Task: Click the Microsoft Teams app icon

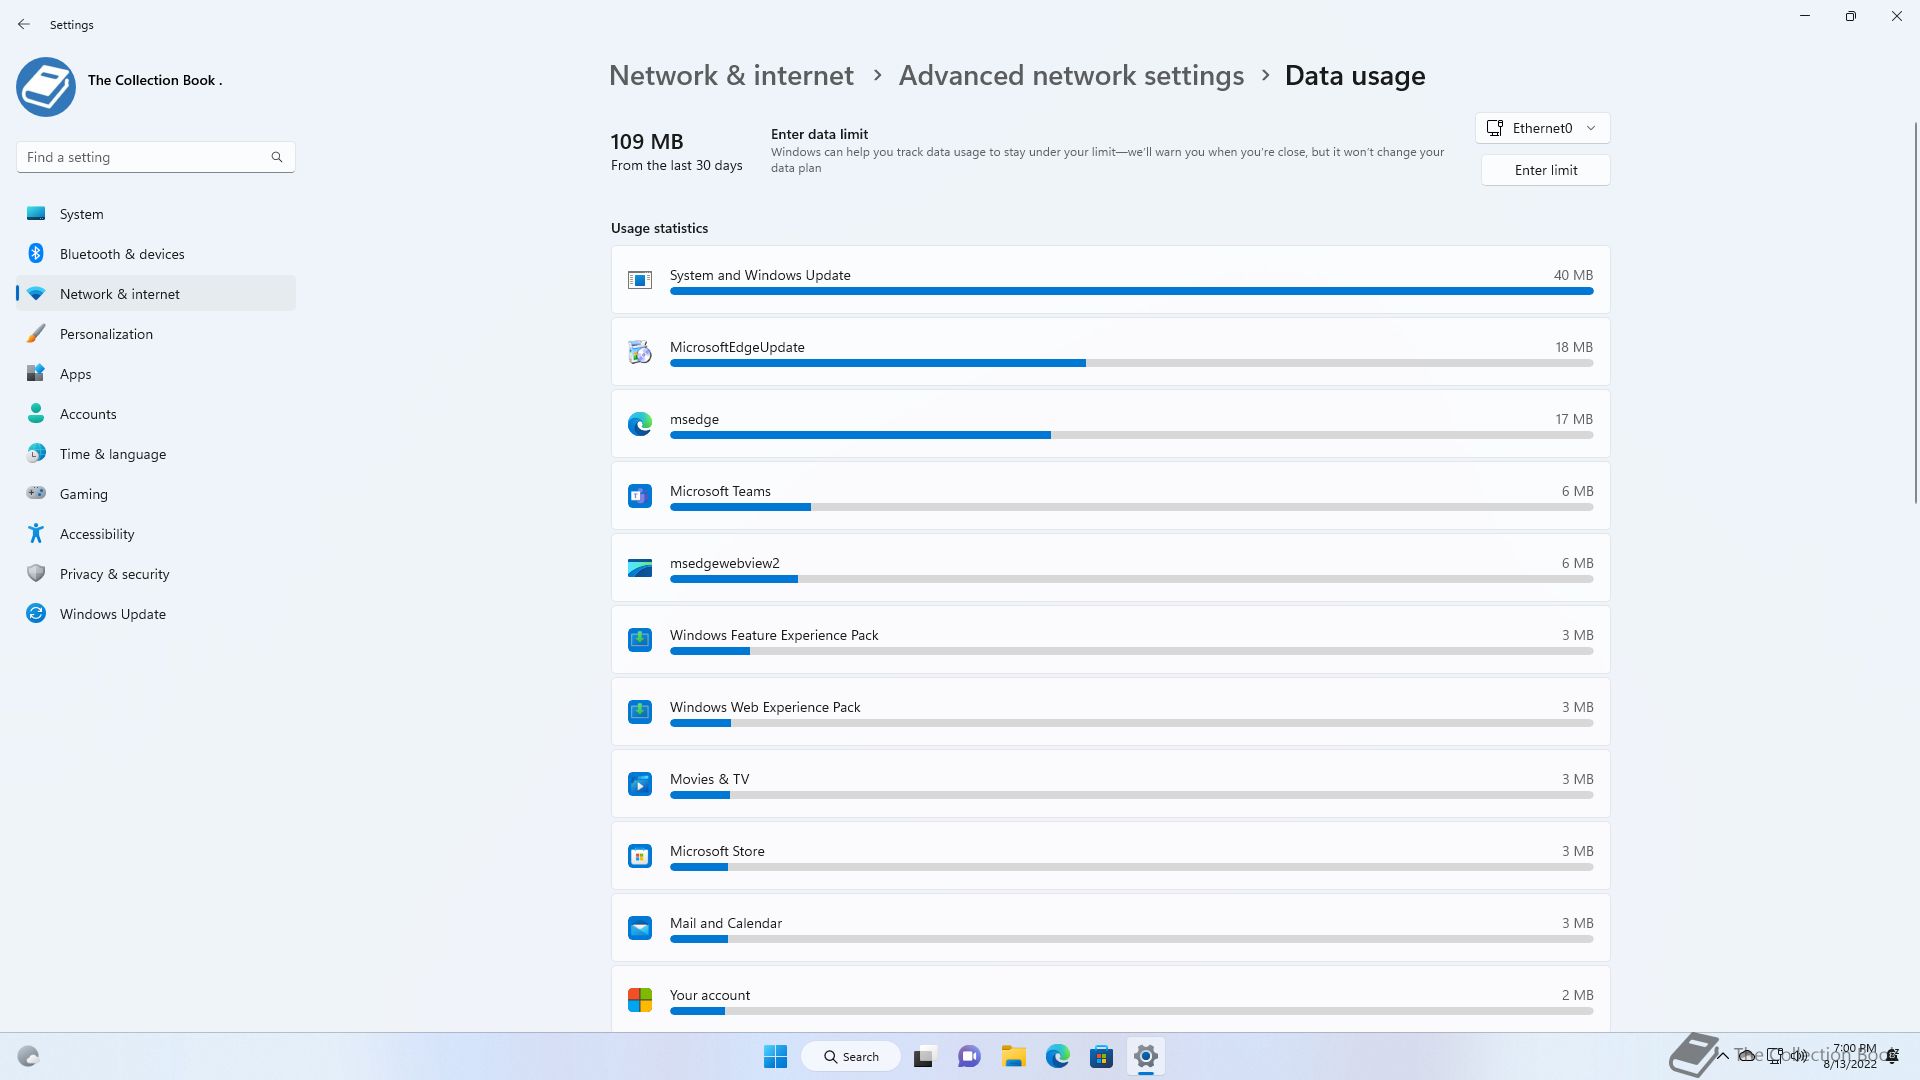Action: [x=640, y=496]
